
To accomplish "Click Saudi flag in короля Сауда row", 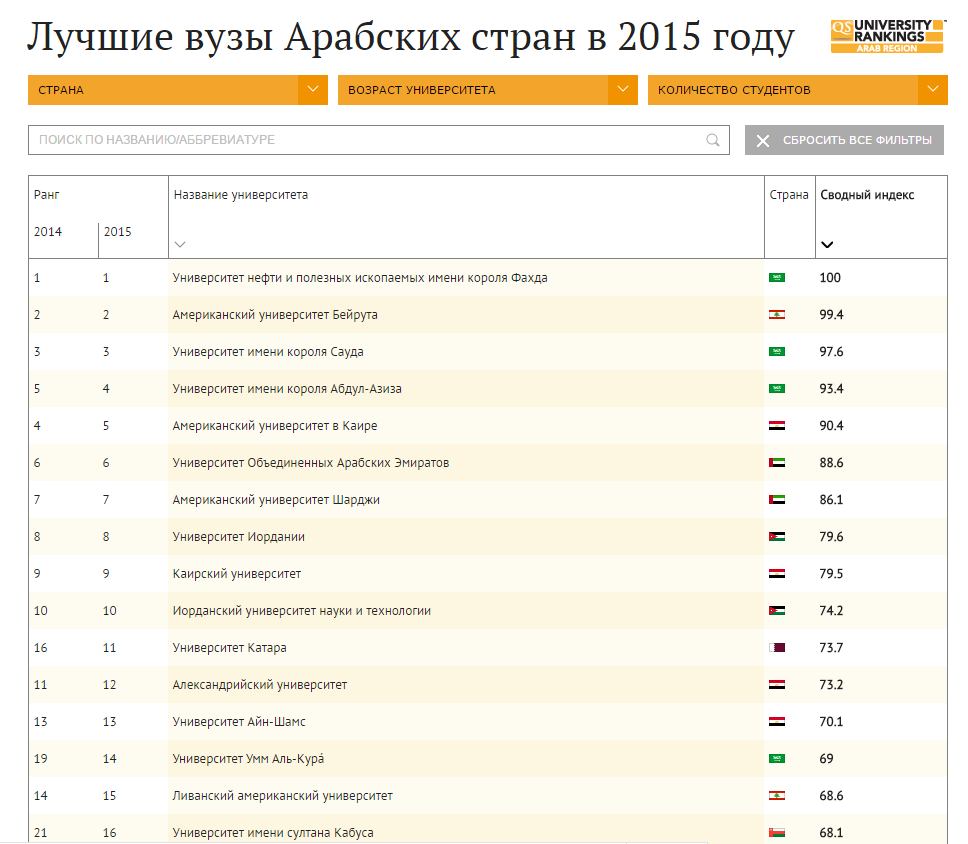I will tap(777, 352).
